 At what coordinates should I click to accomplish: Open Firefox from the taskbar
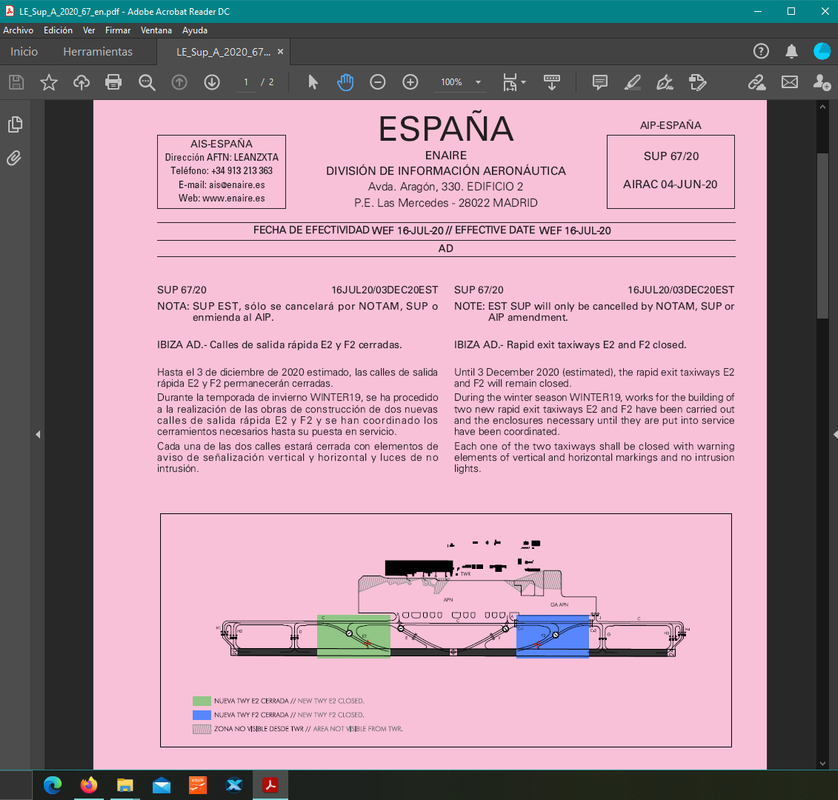coord(89,785)
